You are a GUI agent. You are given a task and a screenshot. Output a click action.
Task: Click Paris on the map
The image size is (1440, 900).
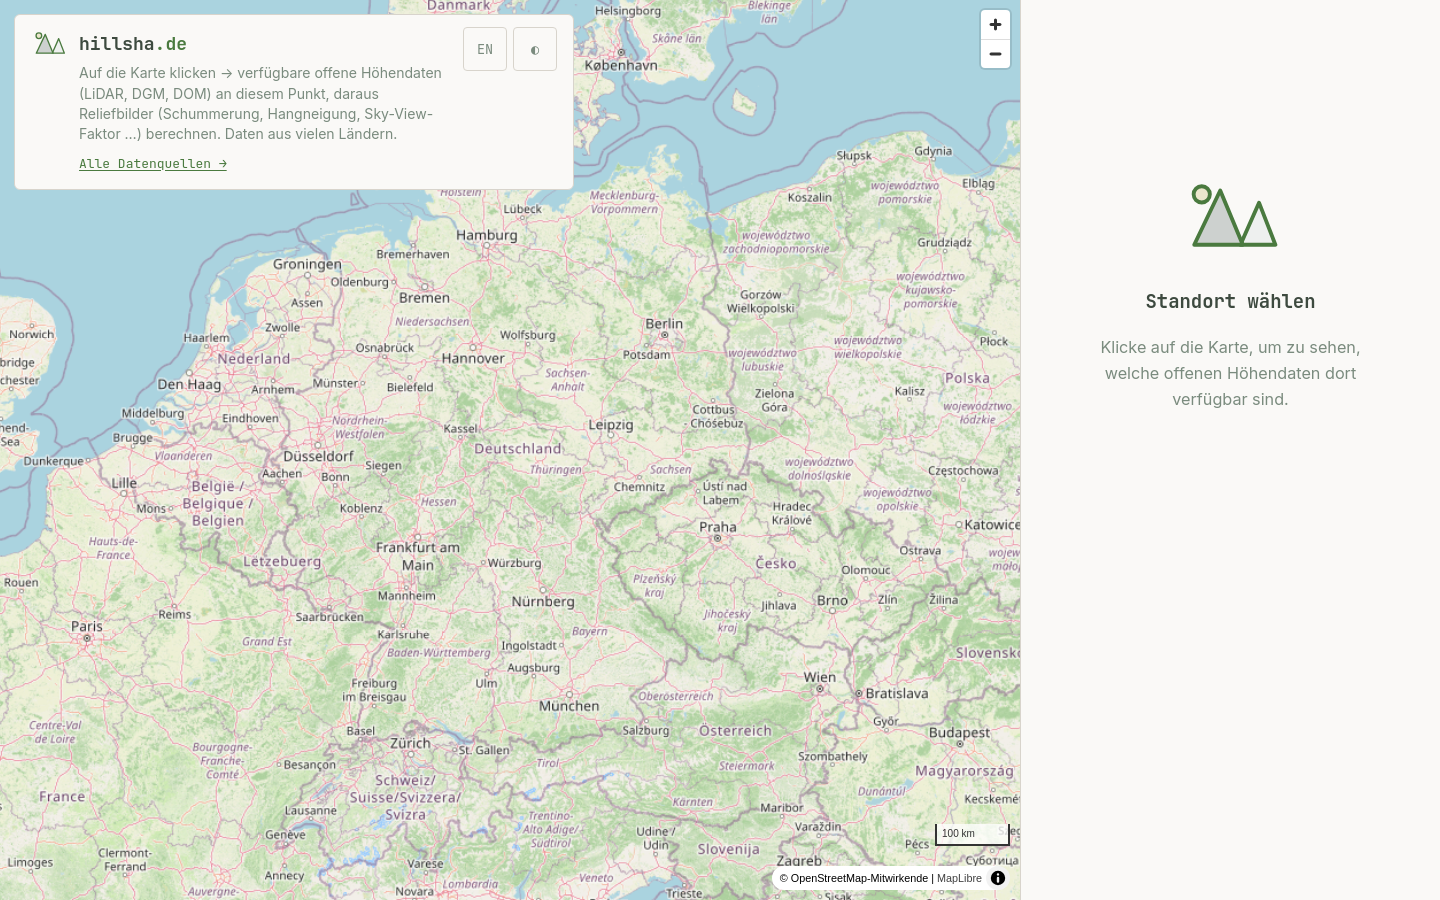point(87,626)
